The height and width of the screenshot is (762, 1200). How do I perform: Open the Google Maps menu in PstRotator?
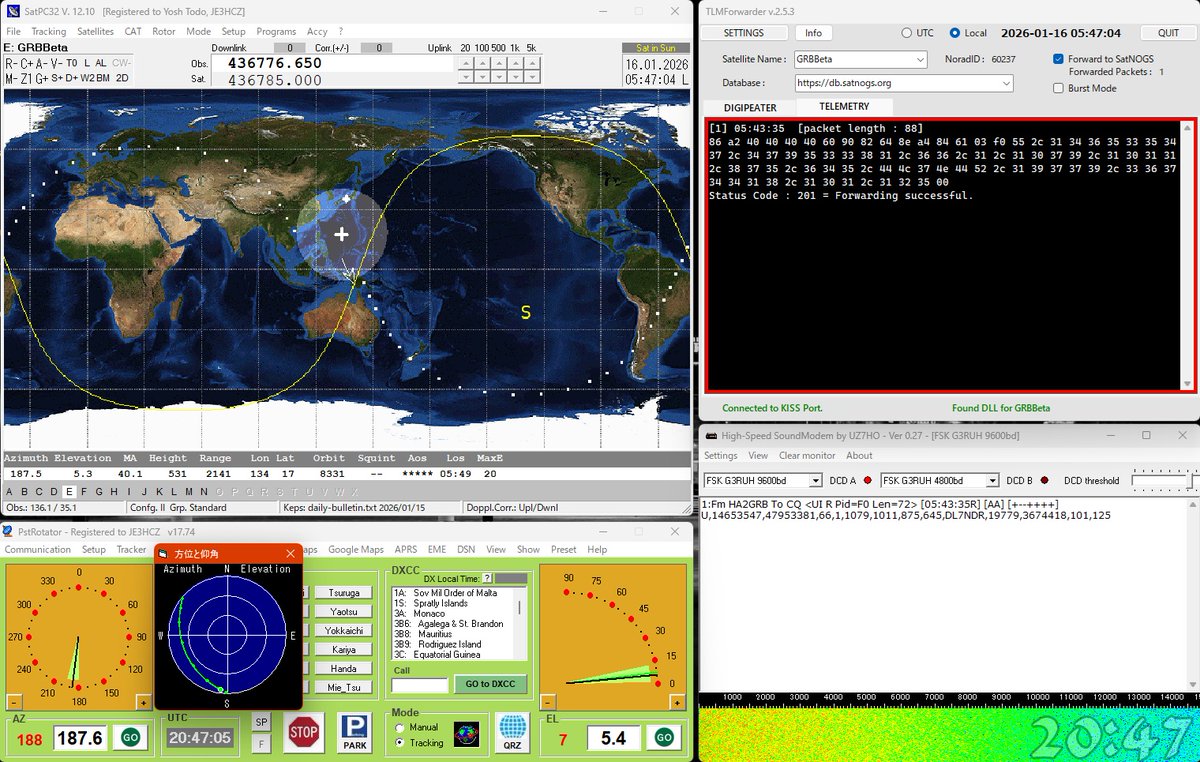tap(356, 549)
